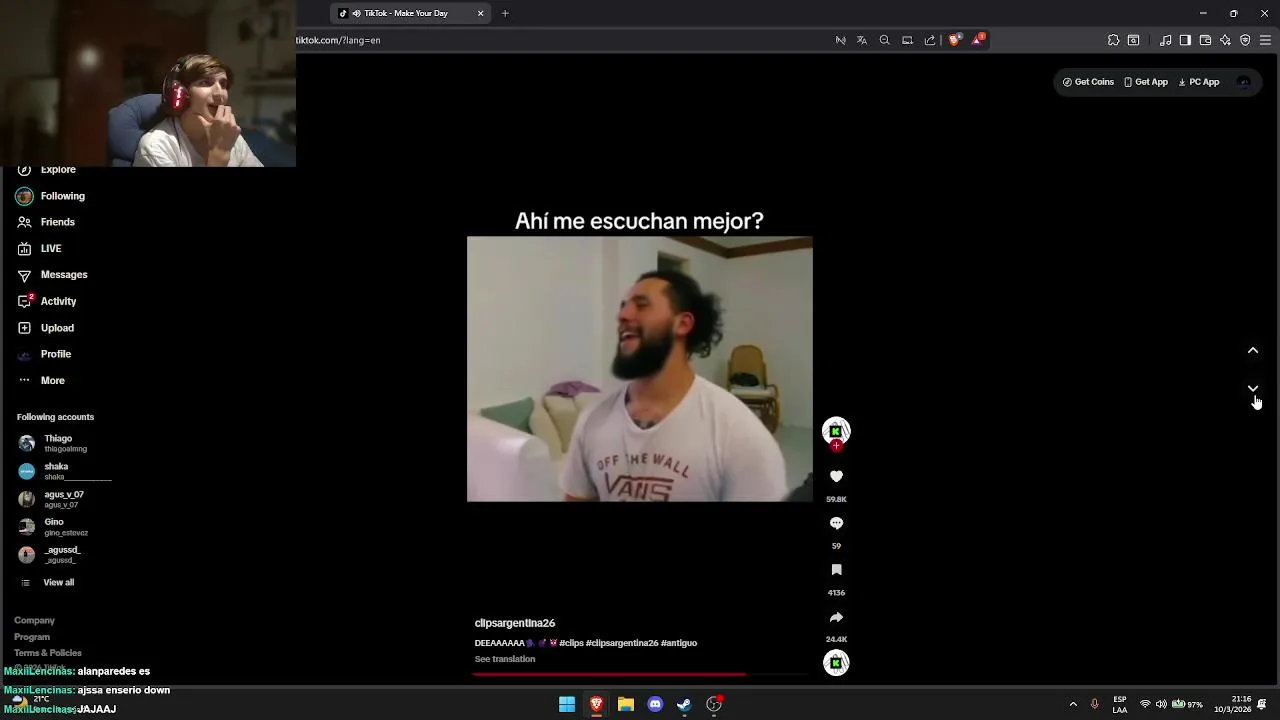Open the Windows Start menu
The image size is (1280, 720).
567,704
